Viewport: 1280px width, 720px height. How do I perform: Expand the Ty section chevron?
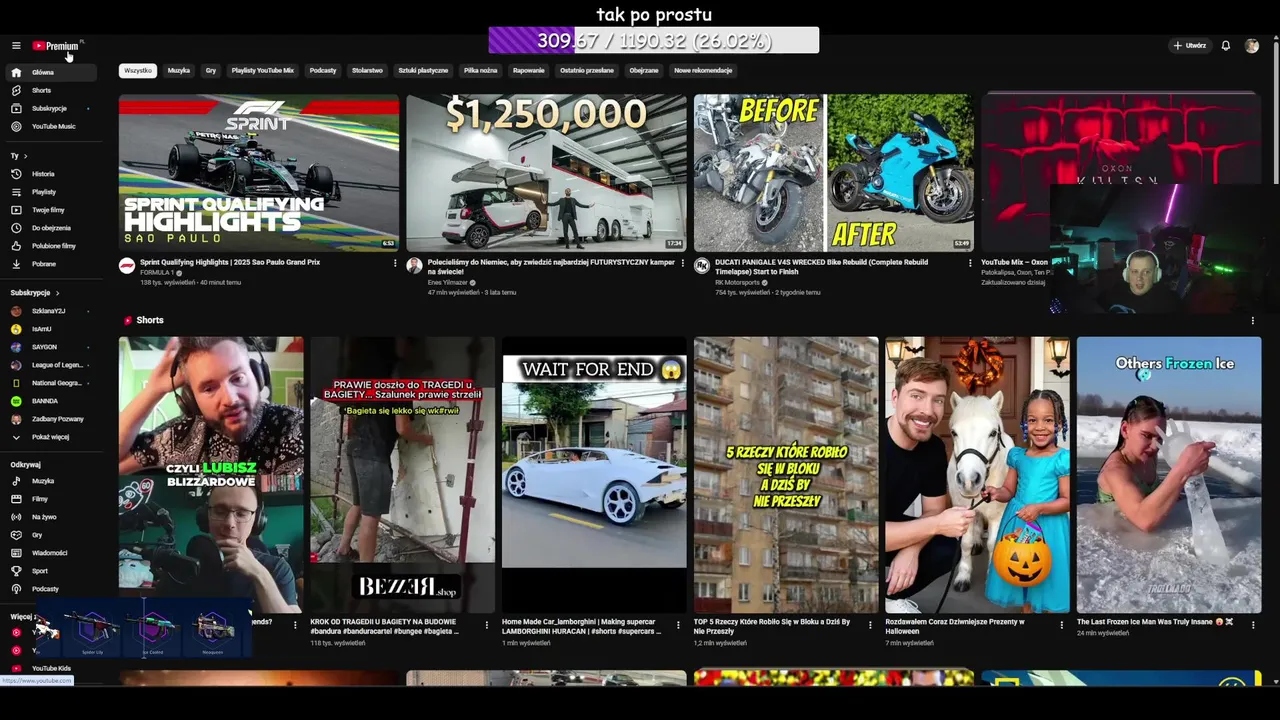tap(25, 156)
